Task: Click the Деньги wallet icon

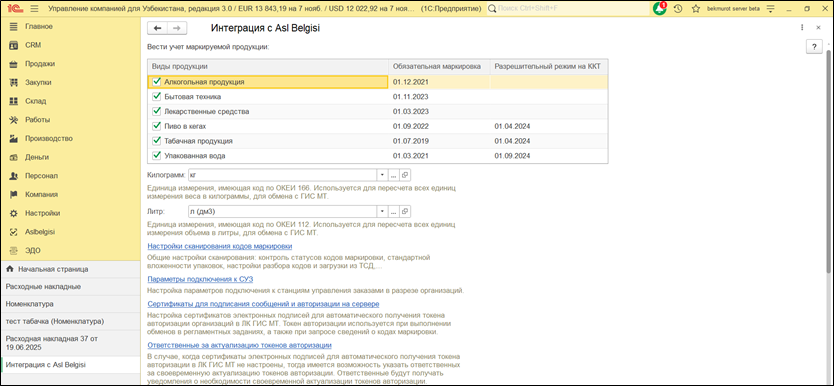Action: point(14,157)
